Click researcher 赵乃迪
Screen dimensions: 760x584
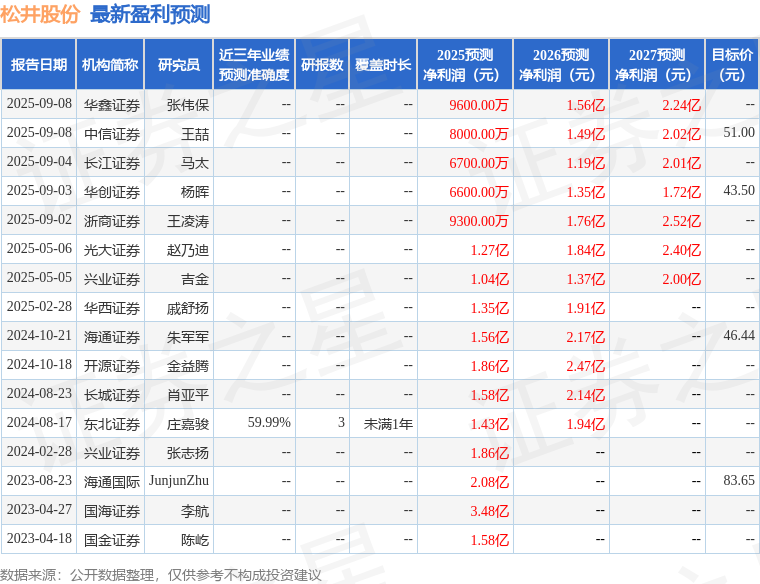coord(188,250)
